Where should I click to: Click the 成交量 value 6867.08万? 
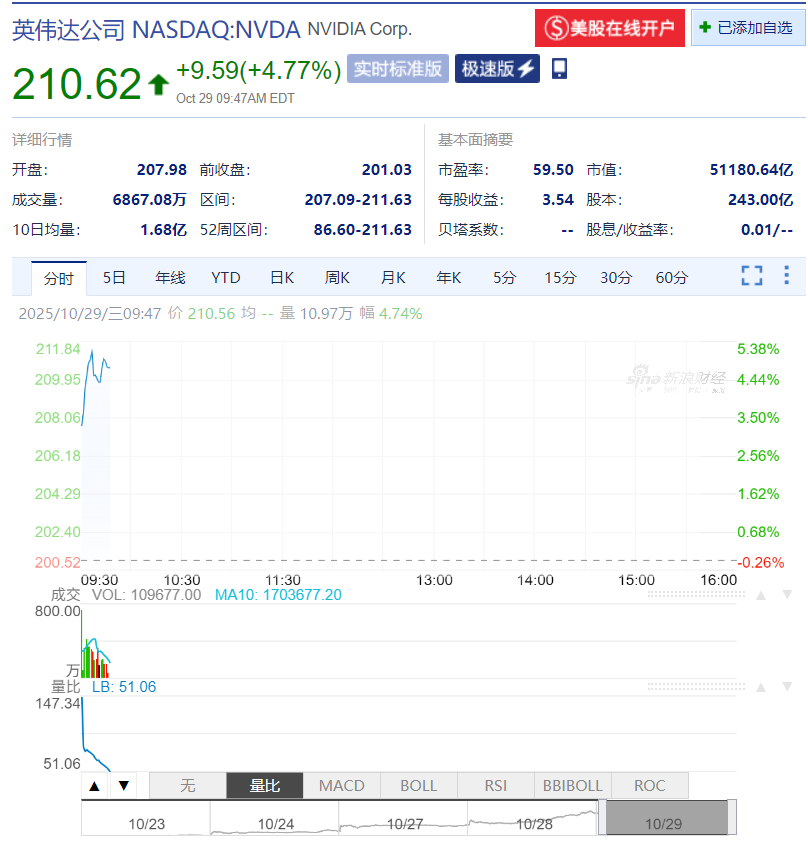click(x=149, y=199)
